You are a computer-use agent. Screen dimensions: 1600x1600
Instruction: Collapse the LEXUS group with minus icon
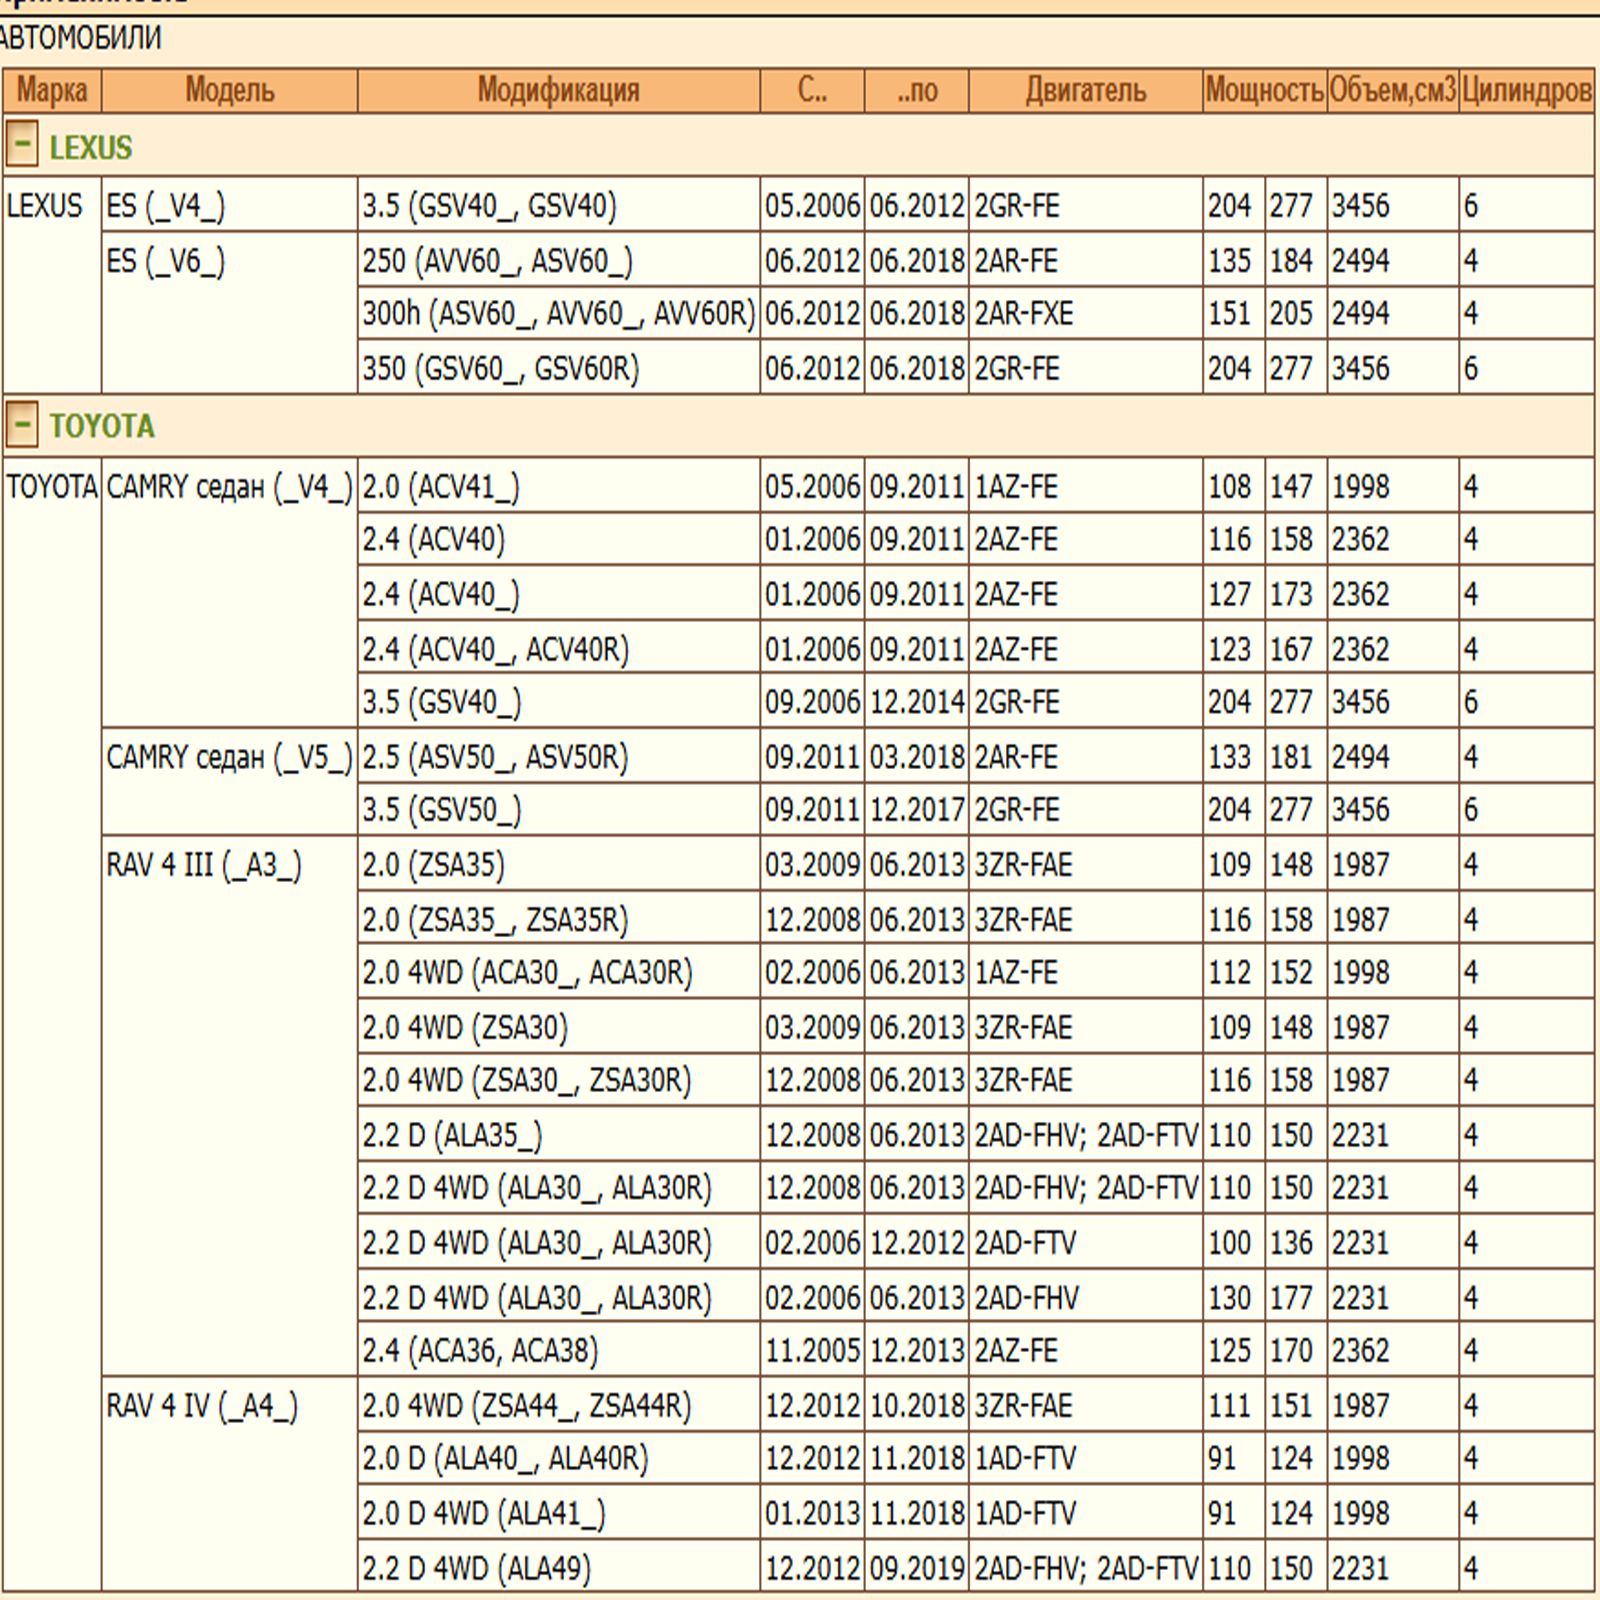point(22,145)
